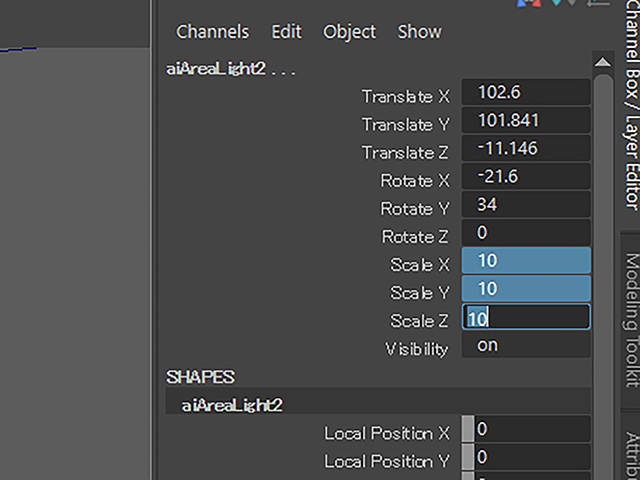
Task: Click the Rotate Y value 34
Action: tap(526, 204)
